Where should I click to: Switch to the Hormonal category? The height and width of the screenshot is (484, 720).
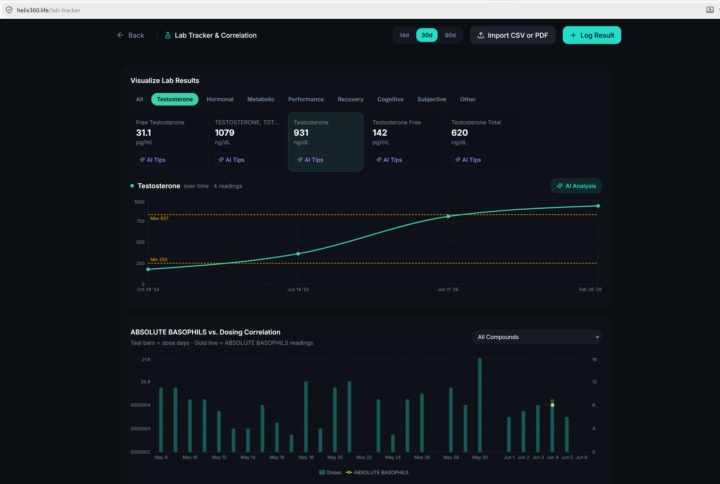220,99
